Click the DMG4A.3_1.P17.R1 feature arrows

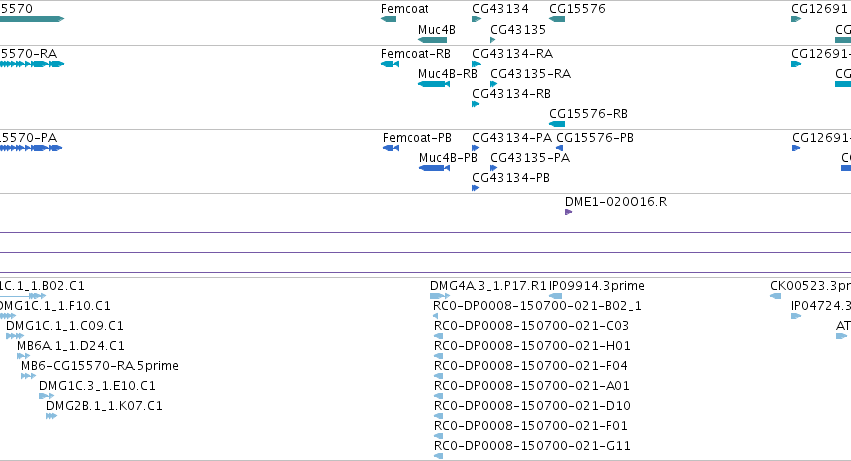[x=440, y=296]
